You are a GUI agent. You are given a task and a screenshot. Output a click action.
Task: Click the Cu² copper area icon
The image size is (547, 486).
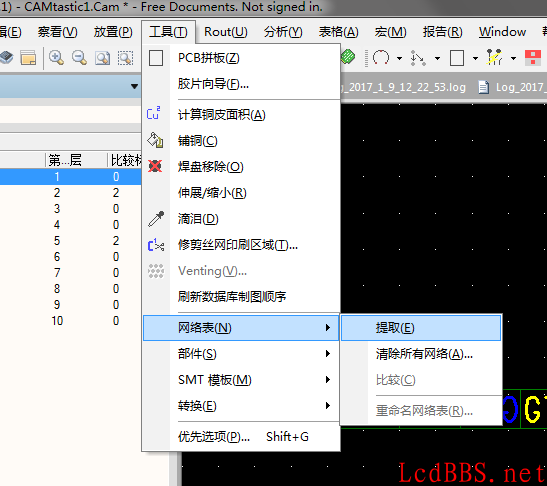(154, 114)
